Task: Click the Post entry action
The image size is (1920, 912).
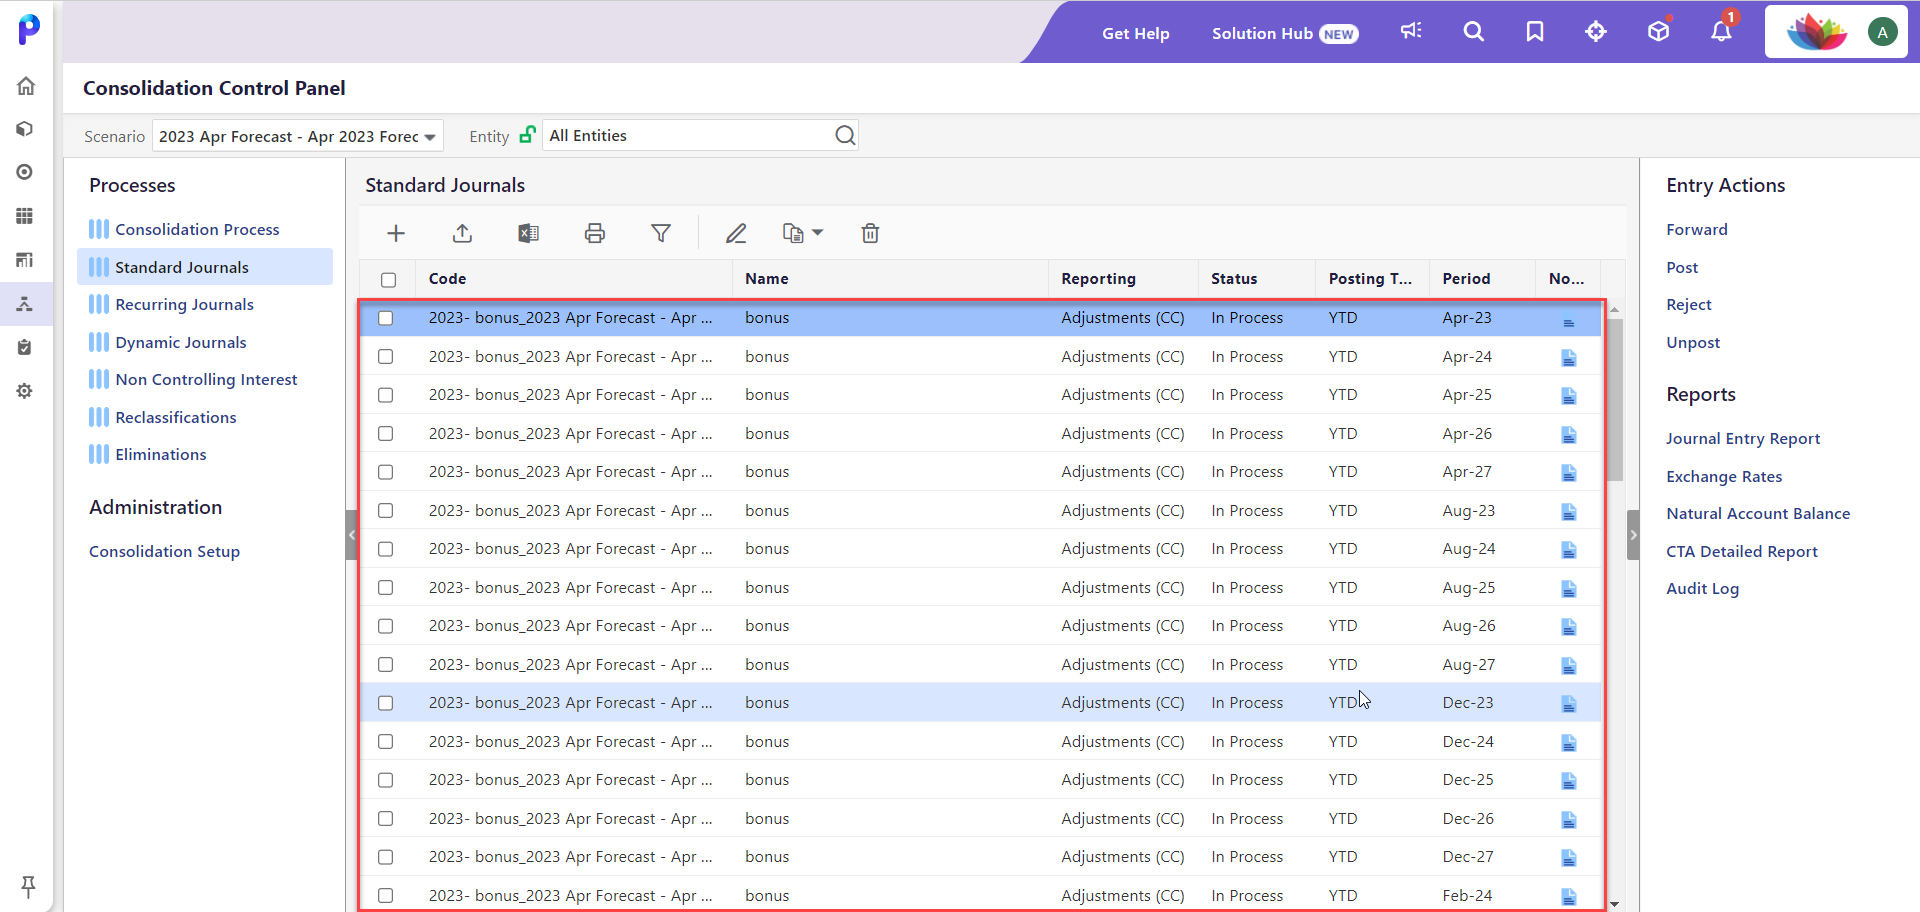Action: (1681, 267)
